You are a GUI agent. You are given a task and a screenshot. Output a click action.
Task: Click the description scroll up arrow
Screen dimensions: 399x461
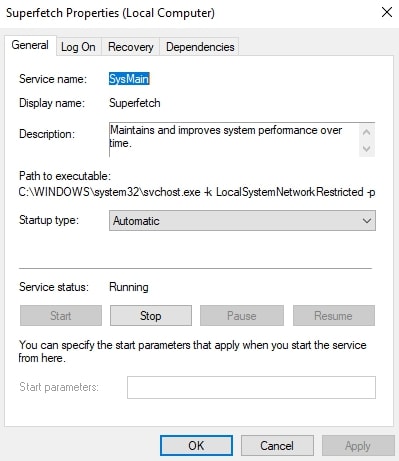[367, 132]
